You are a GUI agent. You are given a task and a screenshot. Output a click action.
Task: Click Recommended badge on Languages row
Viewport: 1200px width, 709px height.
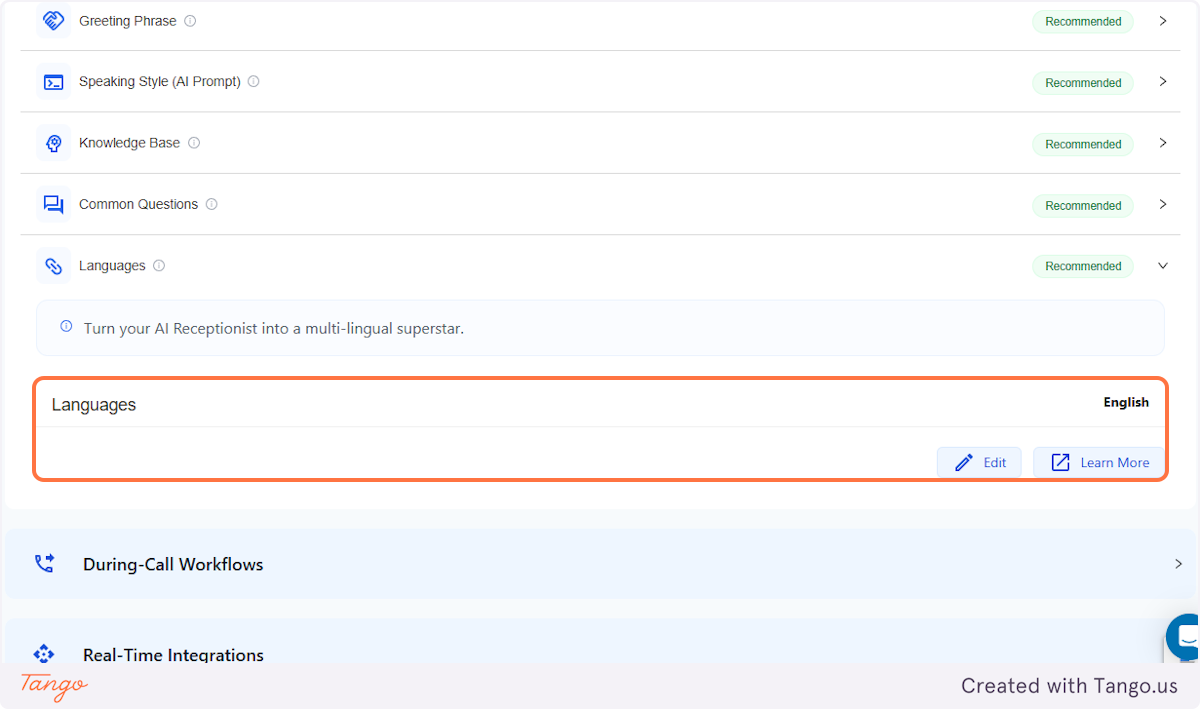[1083, 266]
